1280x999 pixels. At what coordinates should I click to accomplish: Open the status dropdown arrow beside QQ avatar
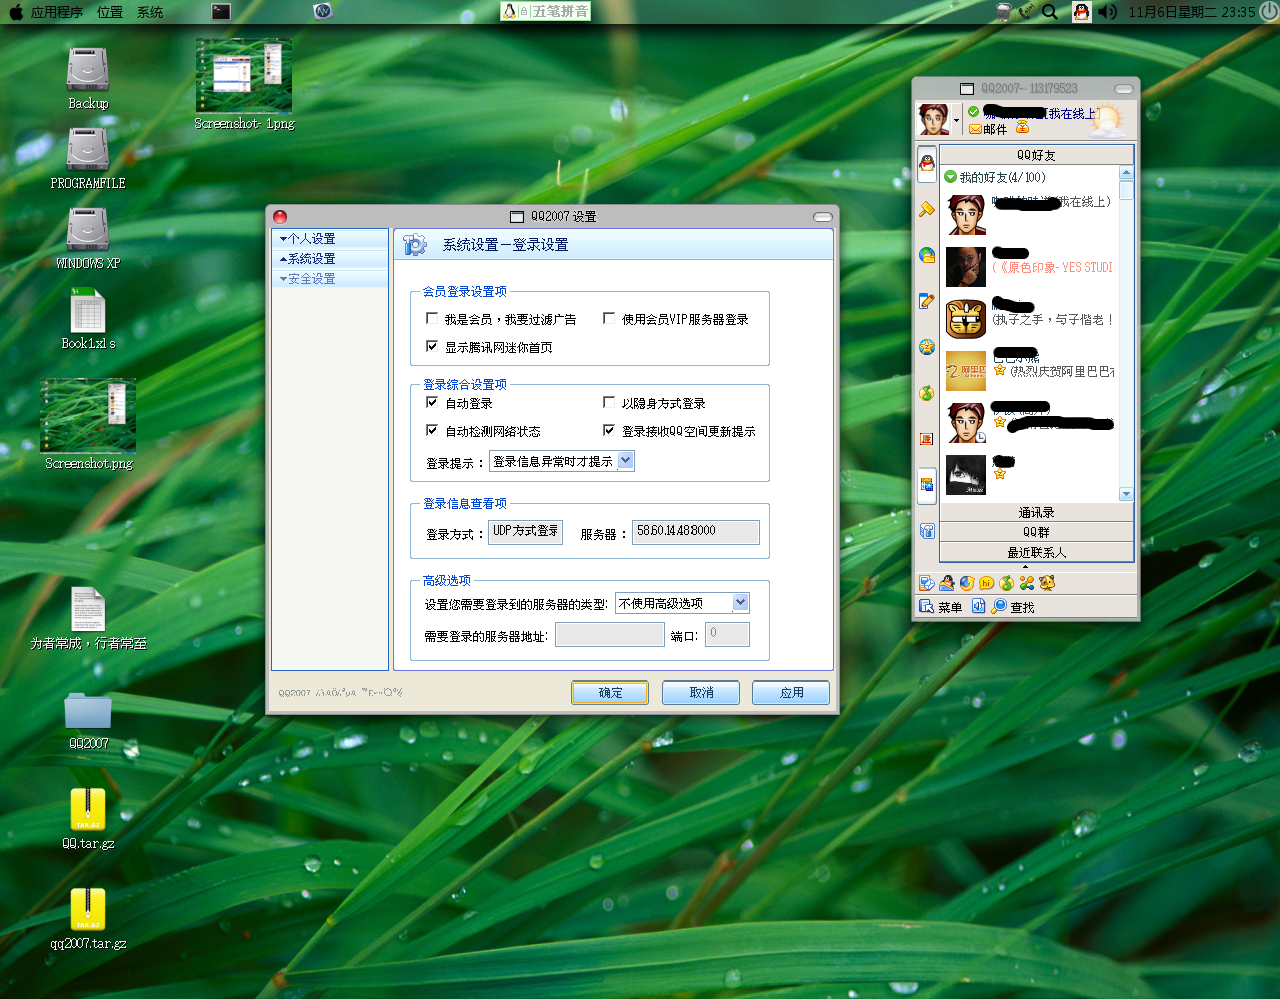(957, 121)
